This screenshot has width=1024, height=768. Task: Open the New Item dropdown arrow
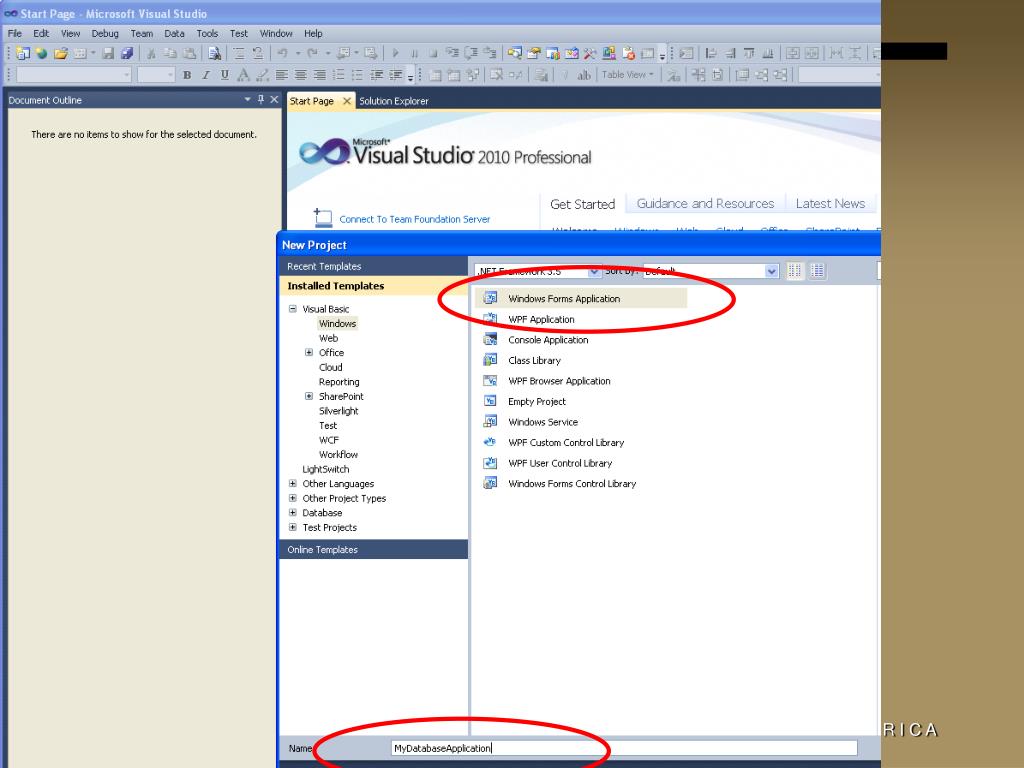click(93, 54)
